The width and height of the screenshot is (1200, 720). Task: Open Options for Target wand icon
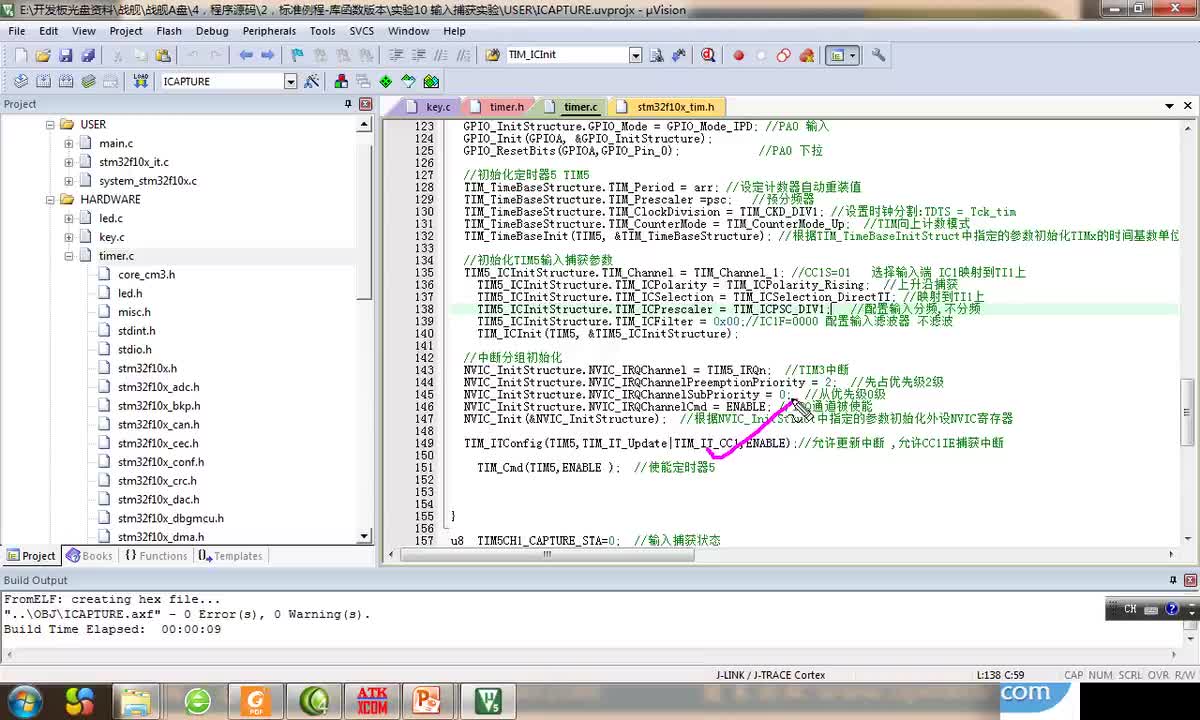[x=312, y=81]
